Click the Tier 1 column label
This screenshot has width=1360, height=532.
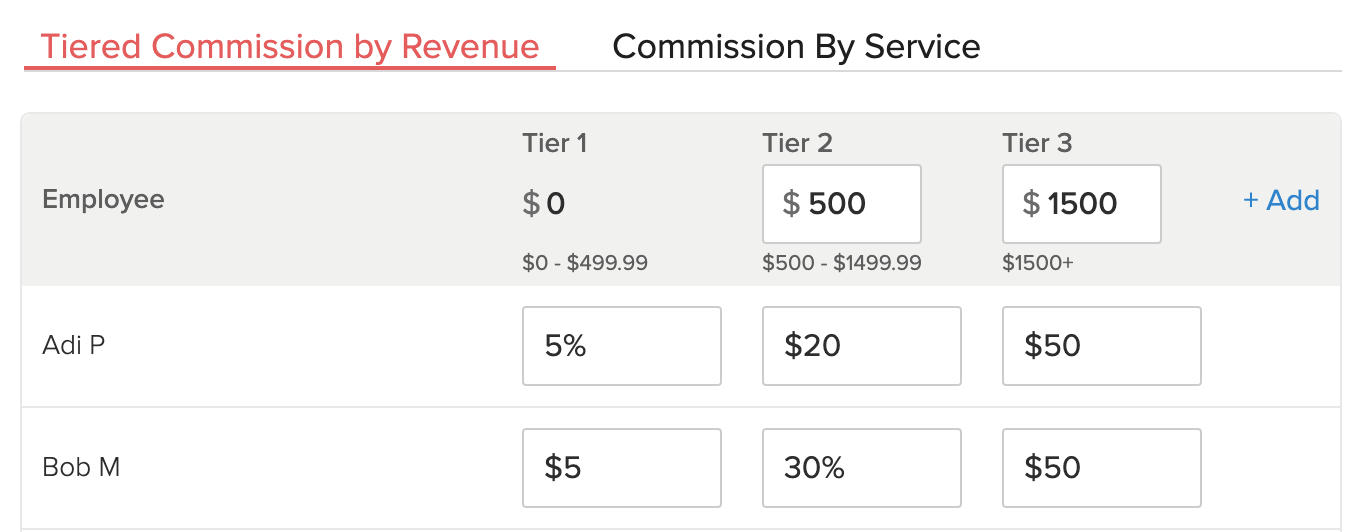(x=554, y=143)
